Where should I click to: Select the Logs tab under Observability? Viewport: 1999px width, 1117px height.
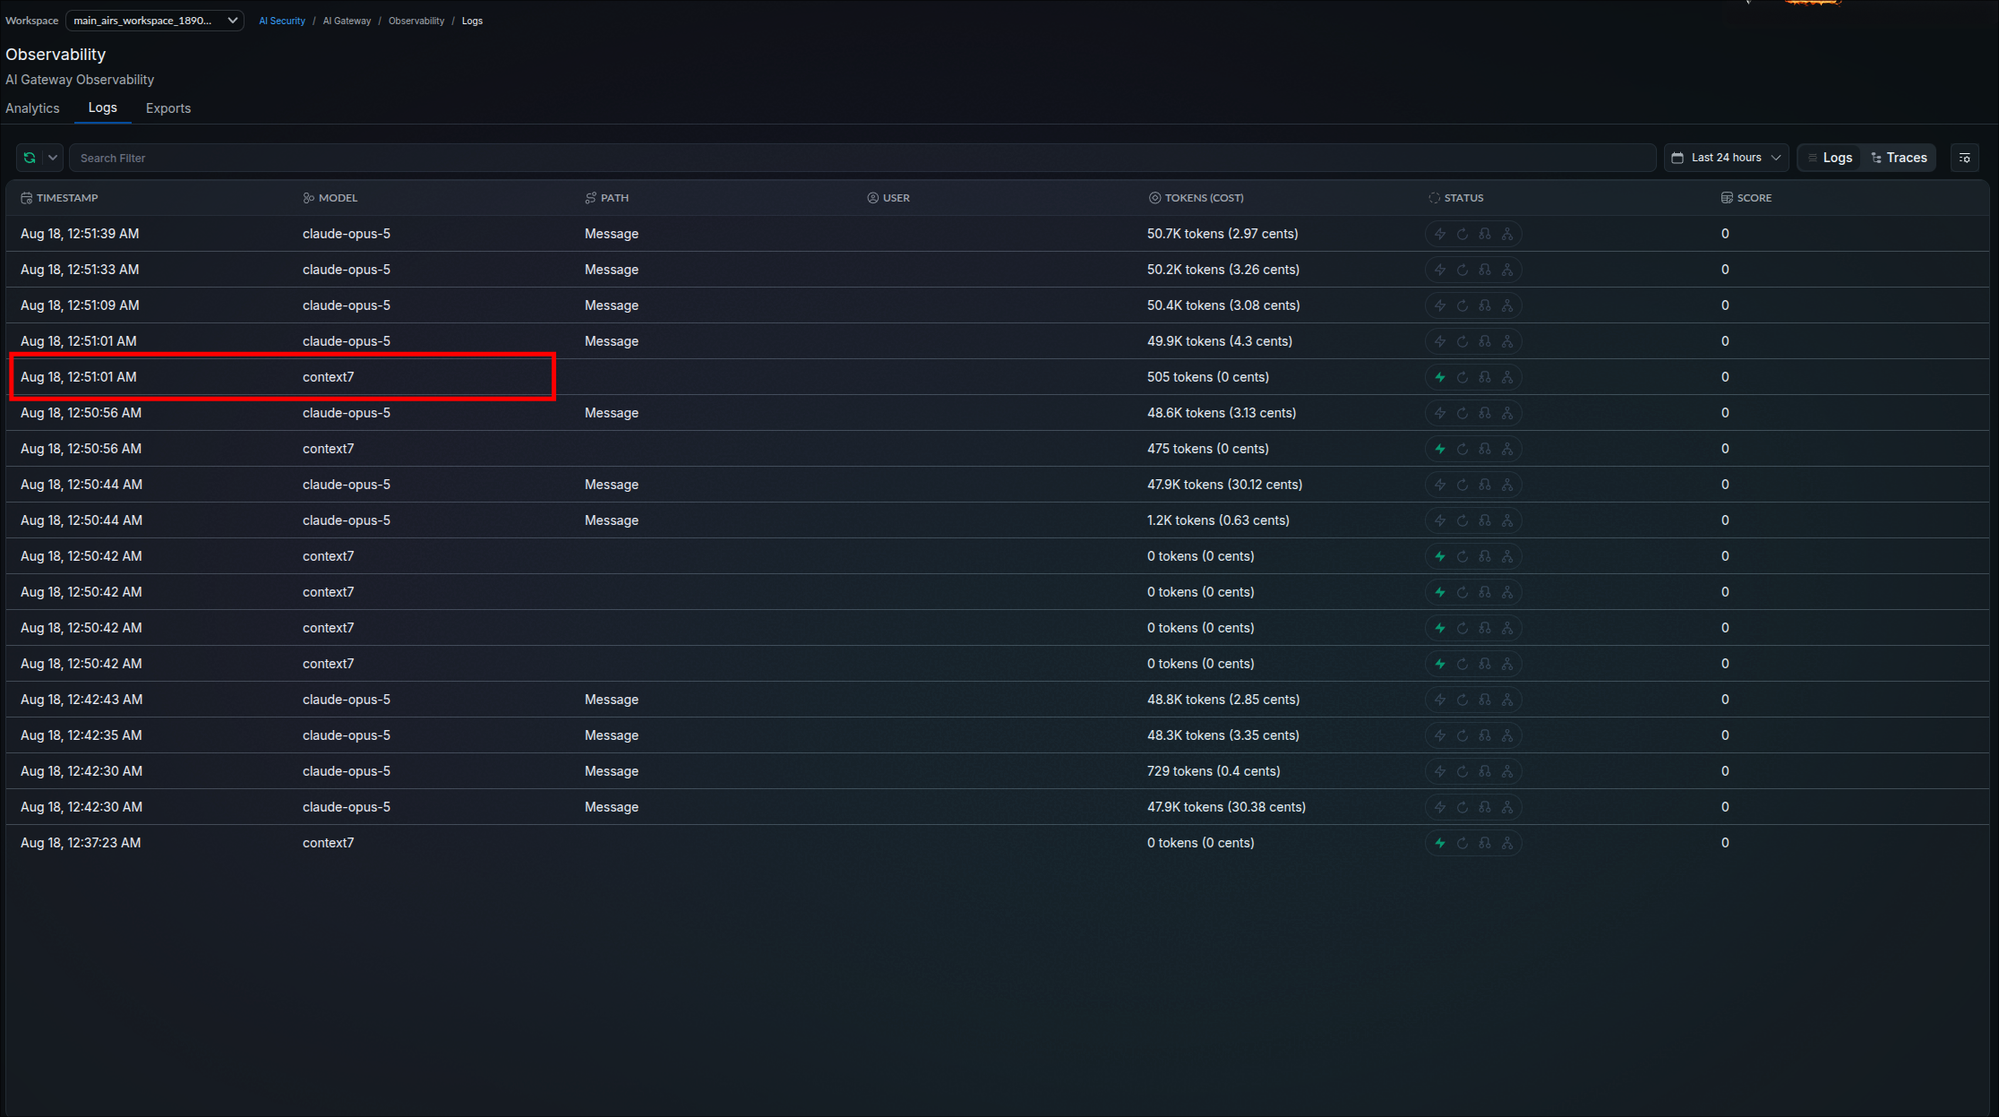pos(102,108)
